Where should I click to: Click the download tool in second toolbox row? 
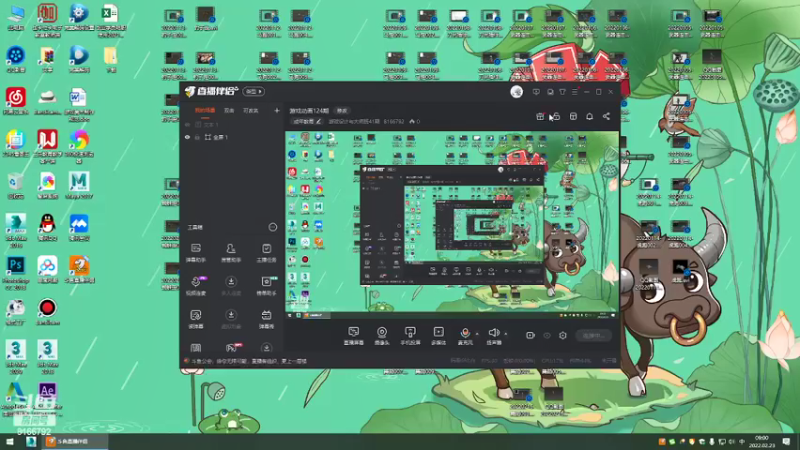tap(231, 286)
